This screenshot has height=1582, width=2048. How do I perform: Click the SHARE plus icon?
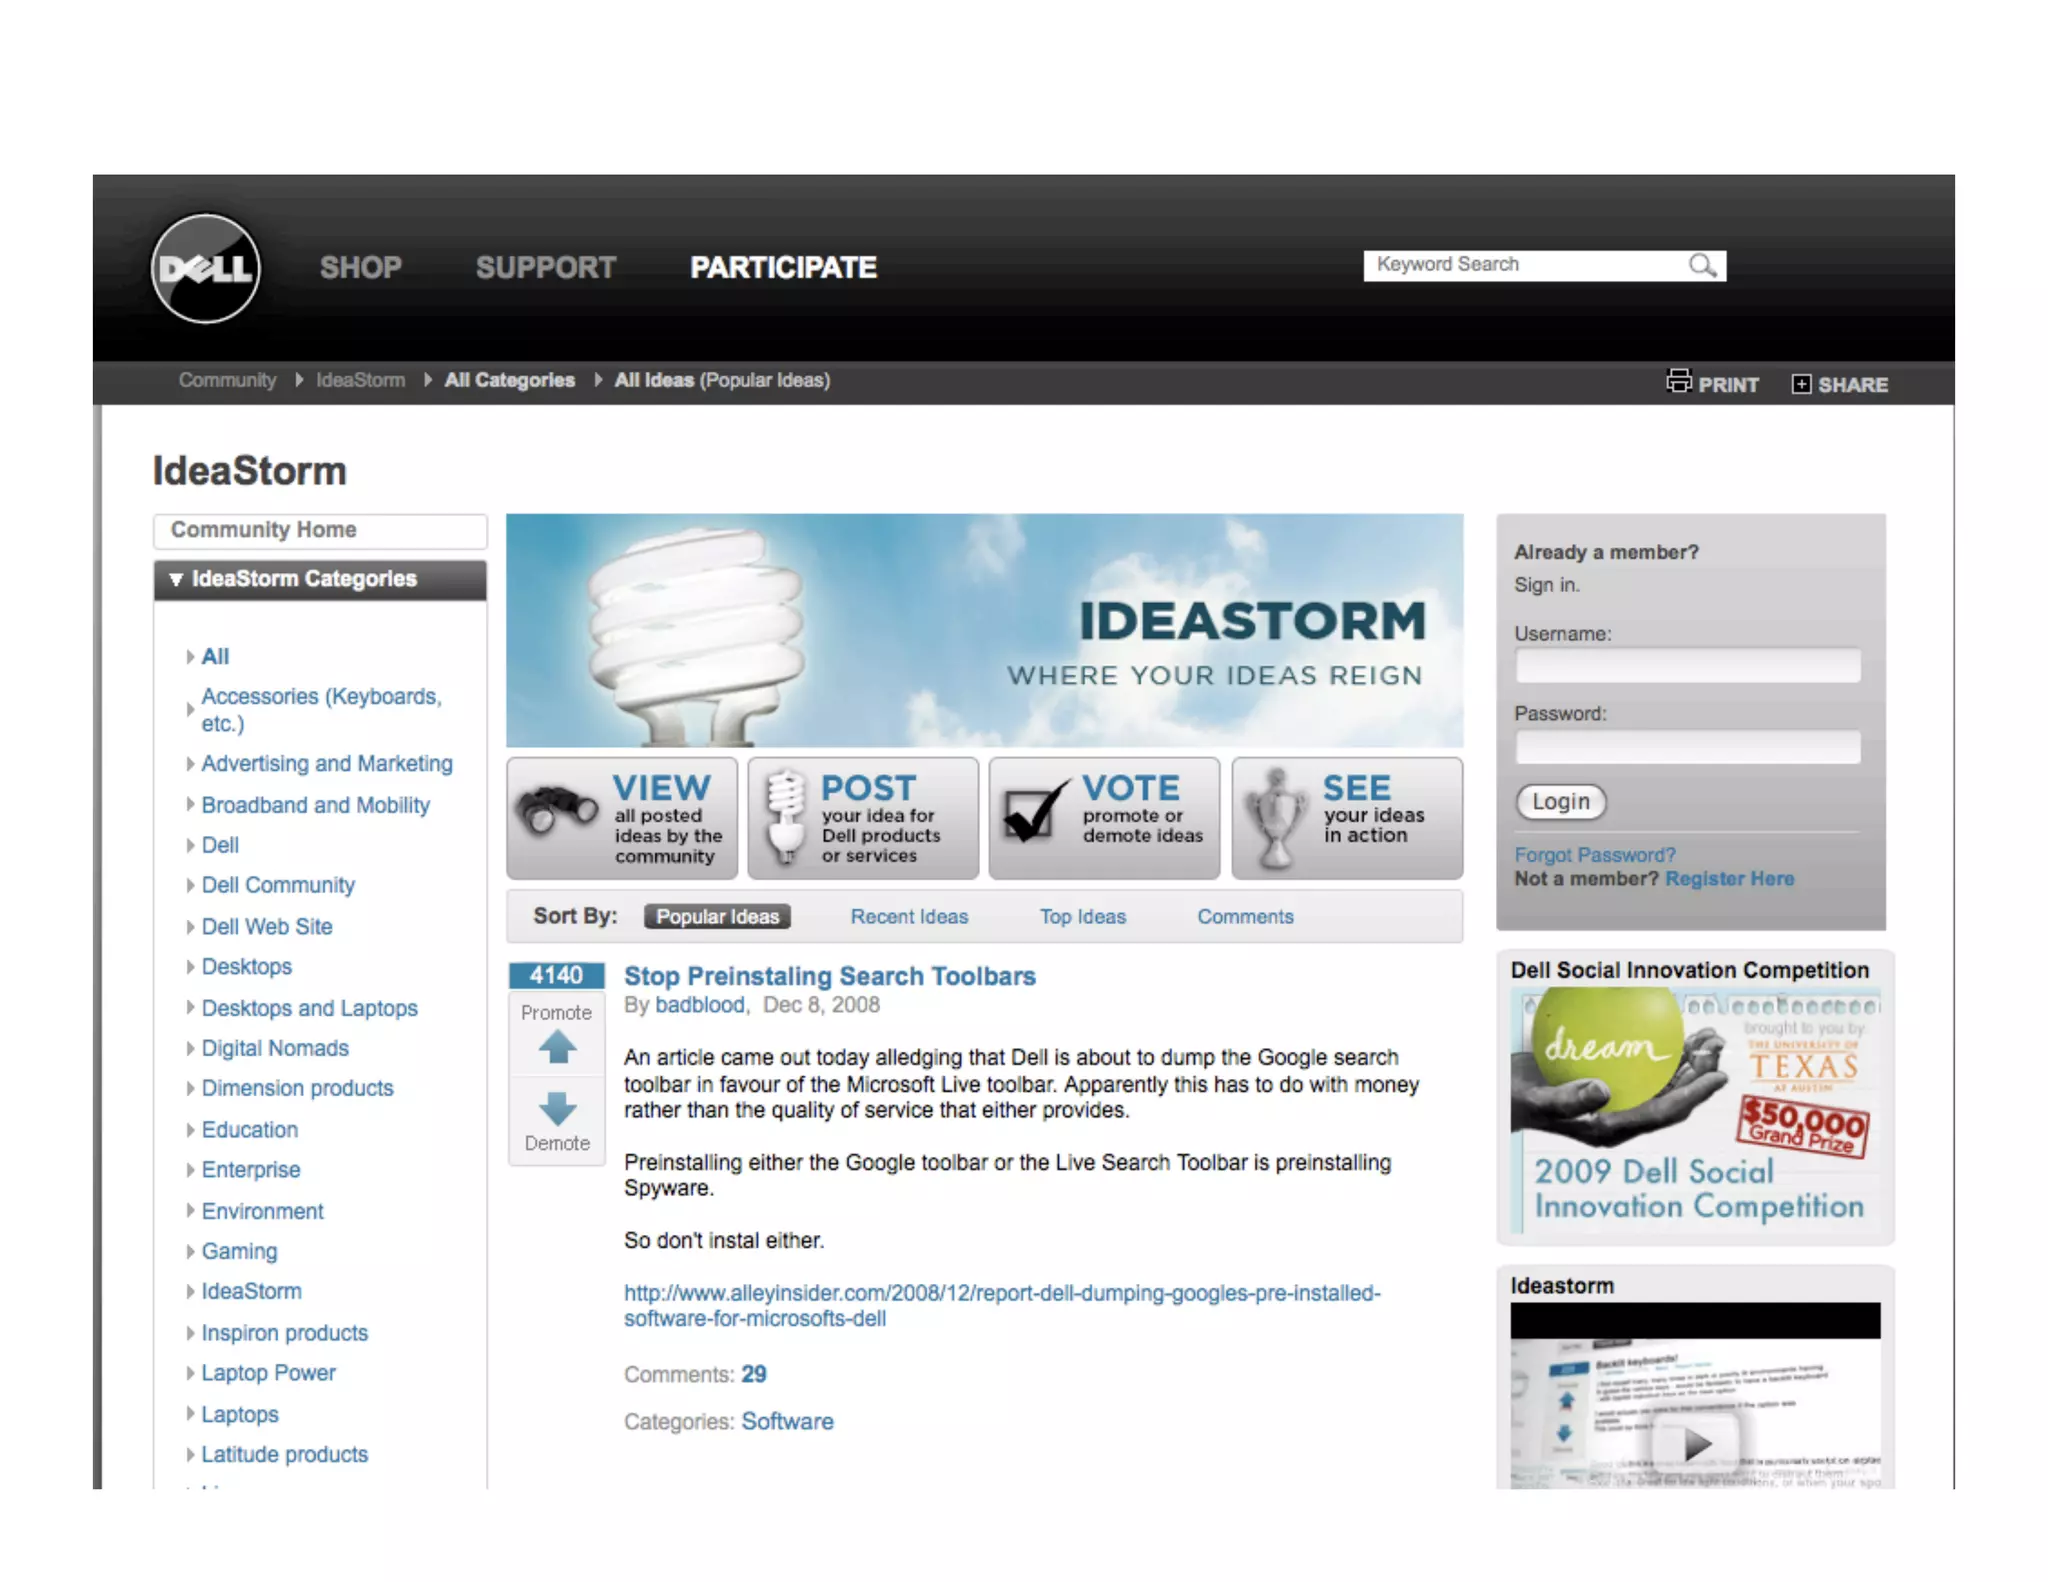pos(1800,385)
